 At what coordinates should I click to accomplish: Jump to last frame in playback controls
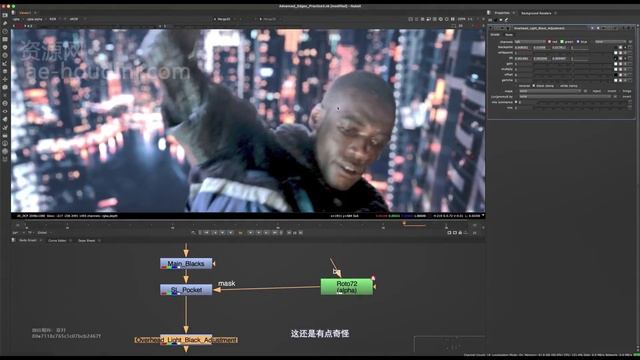[275, 232]
